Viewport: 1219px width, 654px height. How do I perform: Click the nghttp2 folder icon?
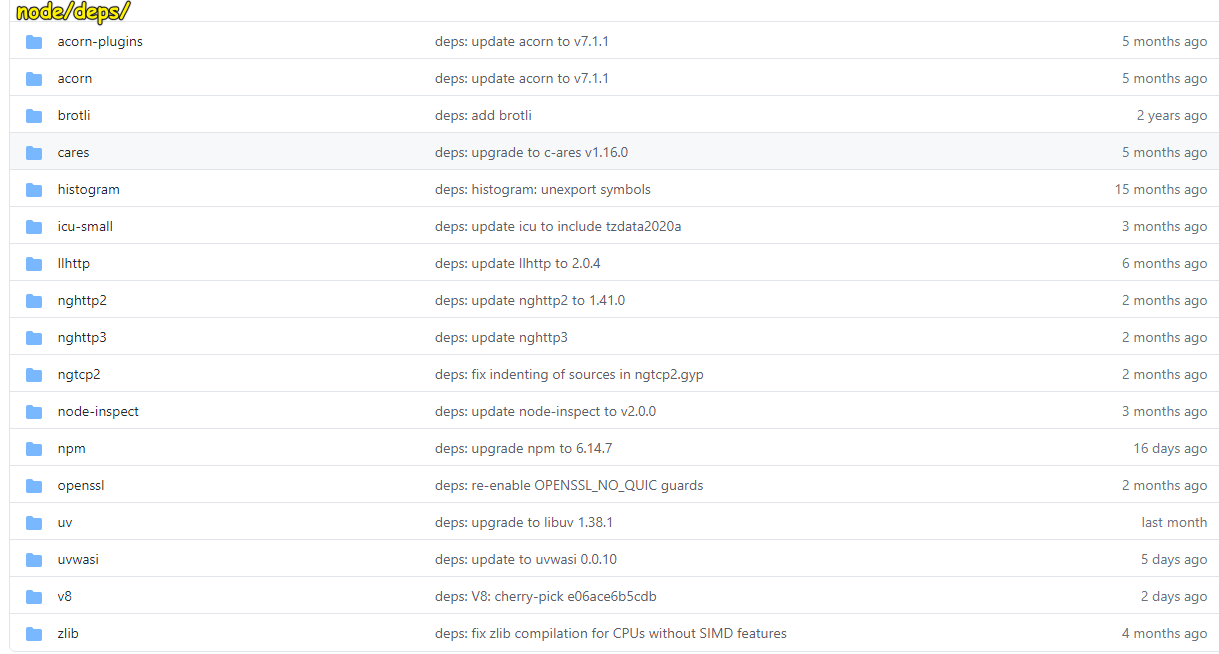[x=34, y=301]
